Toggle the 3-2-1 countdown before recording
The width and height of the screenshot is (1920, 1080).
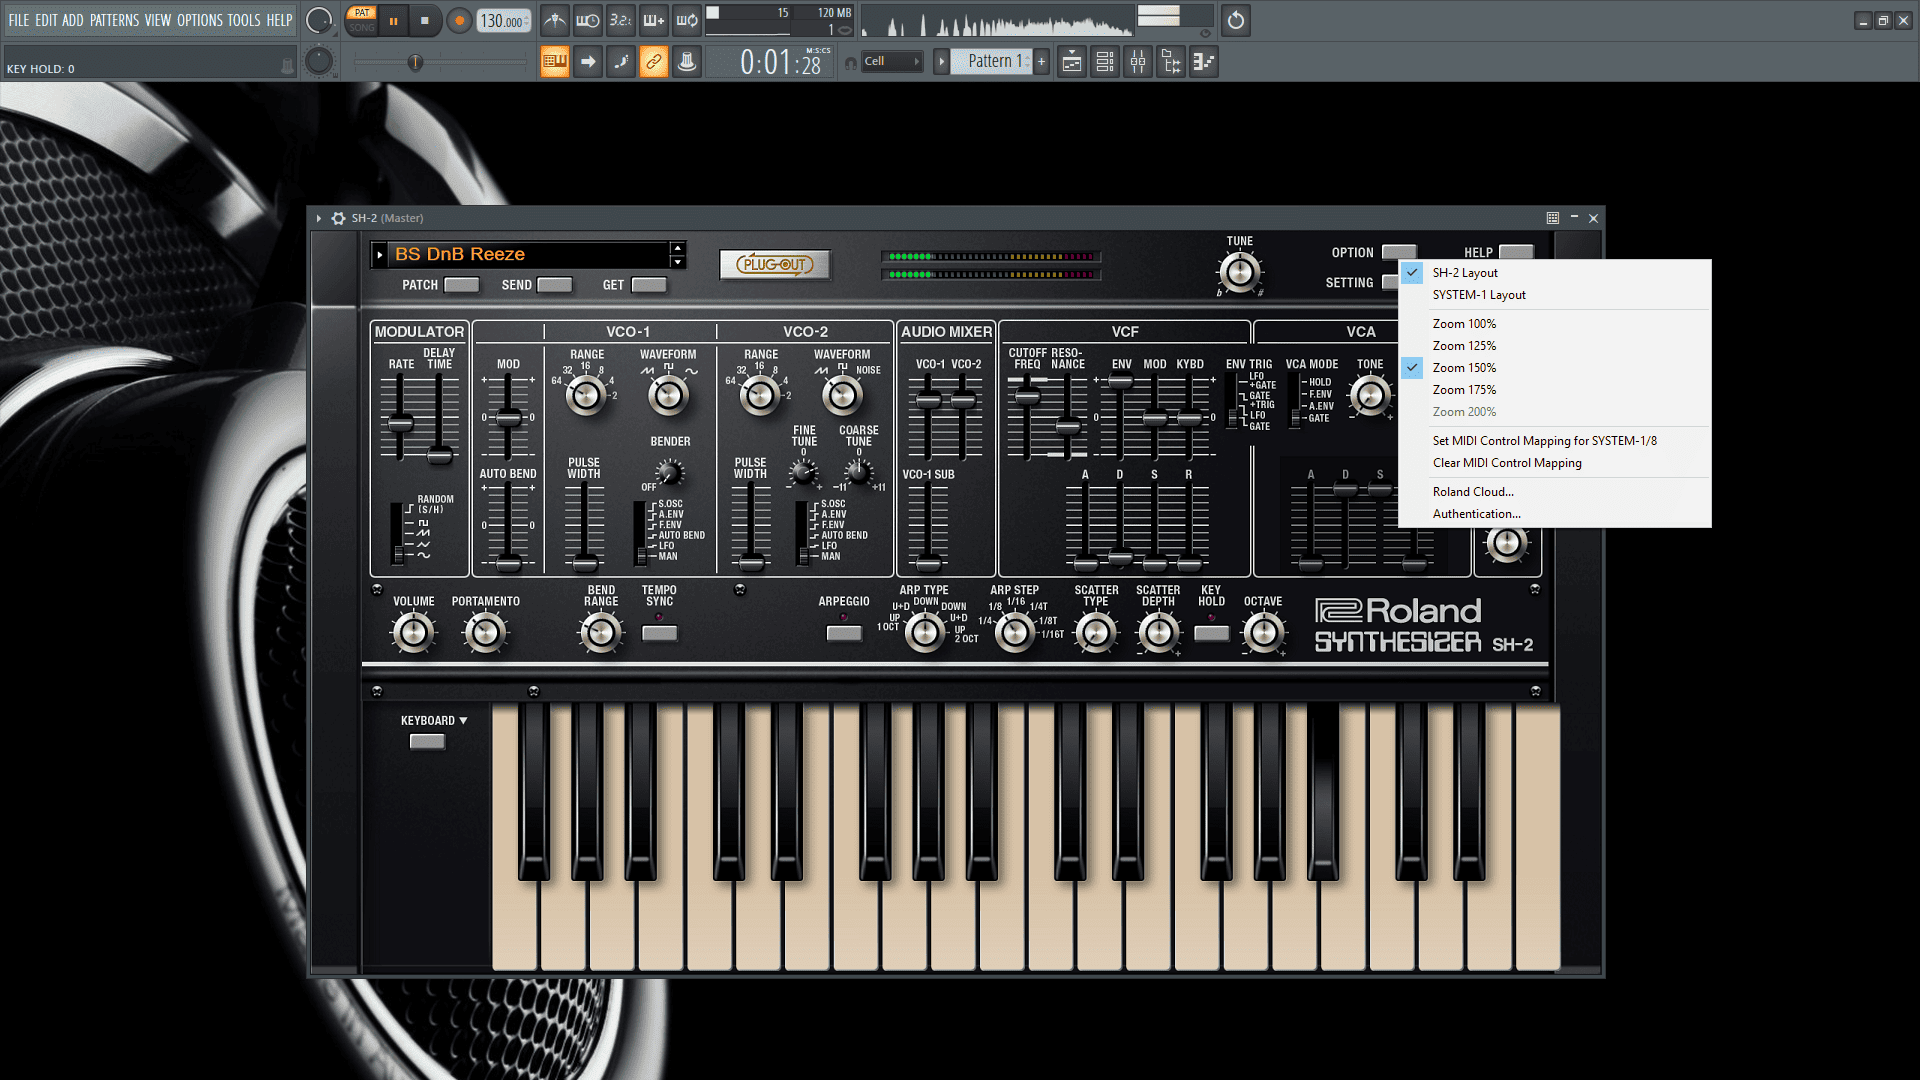[x=621, y=20]
